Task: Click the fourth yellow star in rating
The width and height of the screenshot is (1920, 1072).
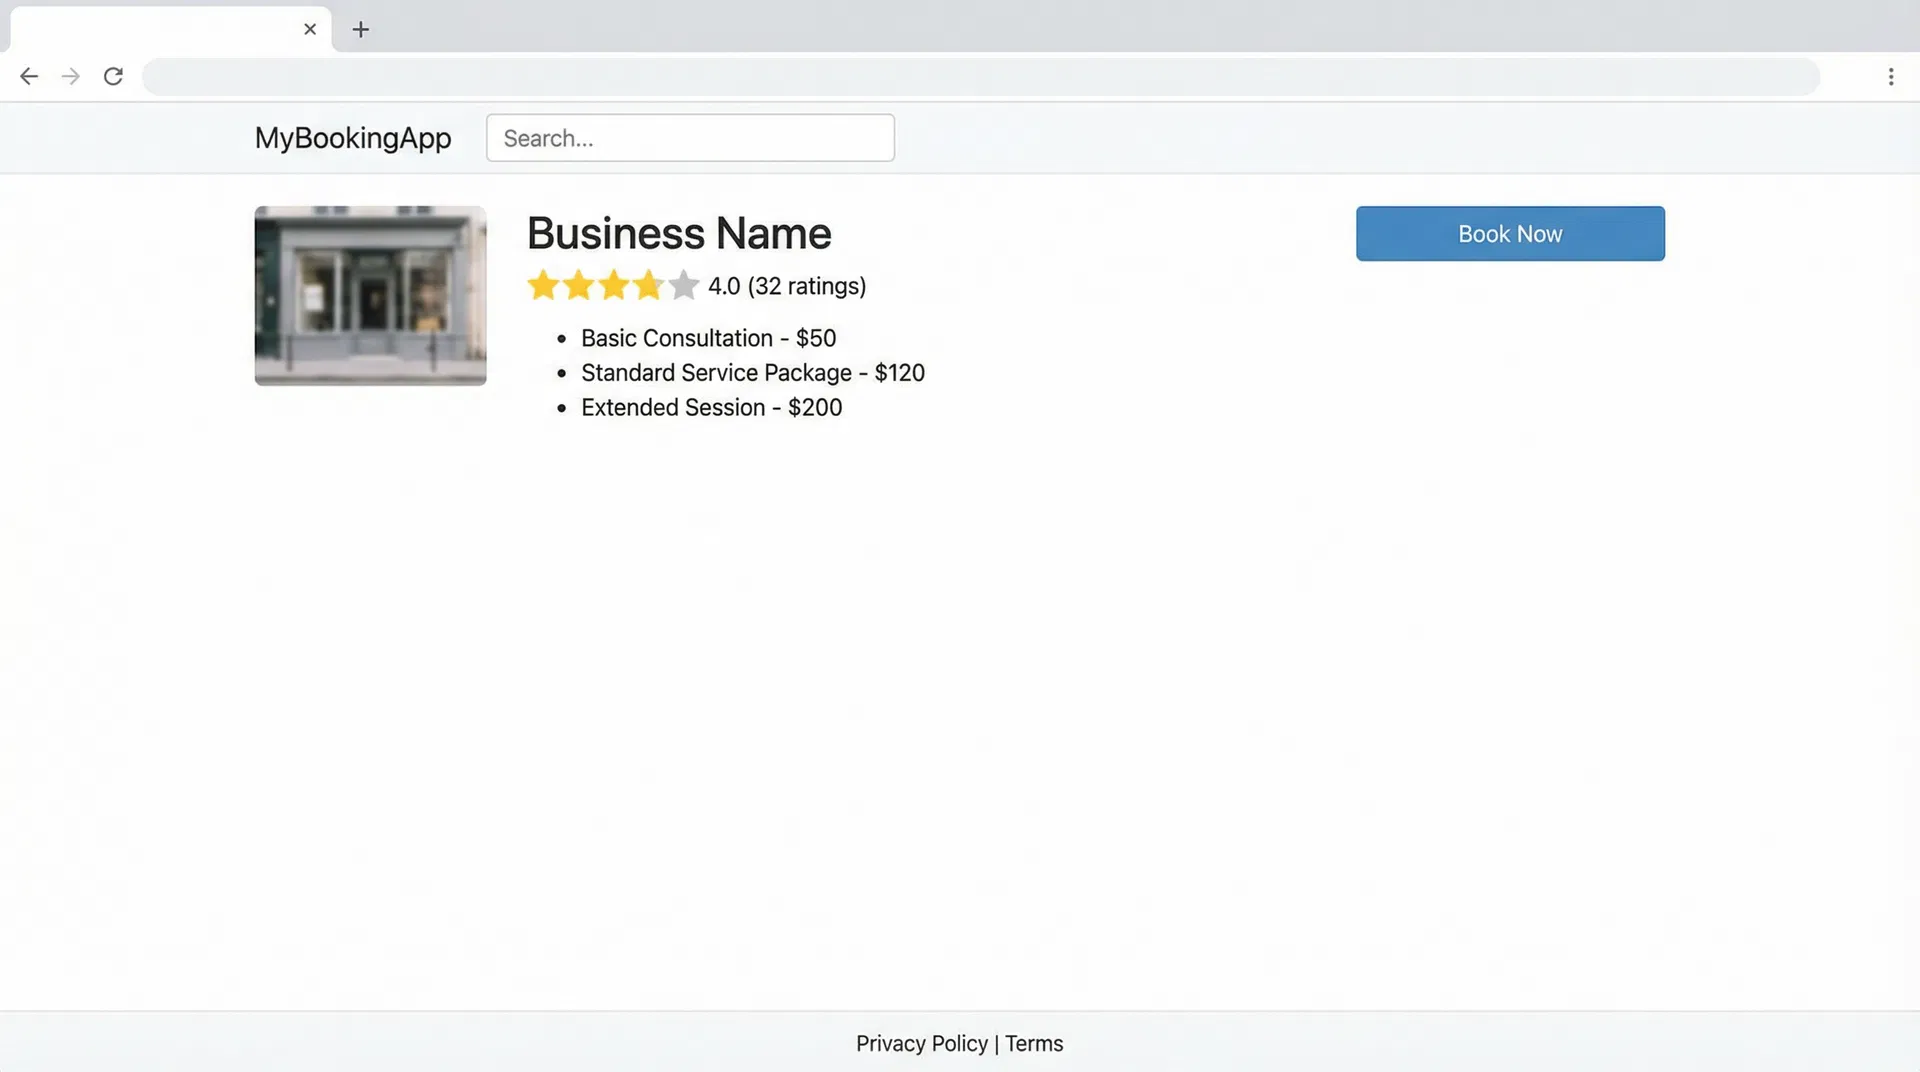Action: pyautogui.click(x=648, y=286)
